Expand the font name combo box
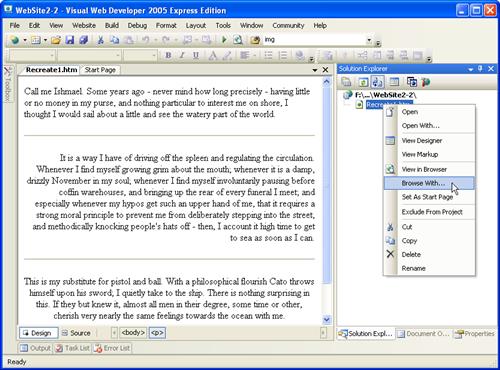Screen dimensions: 500x370 (x=118, y=55)
